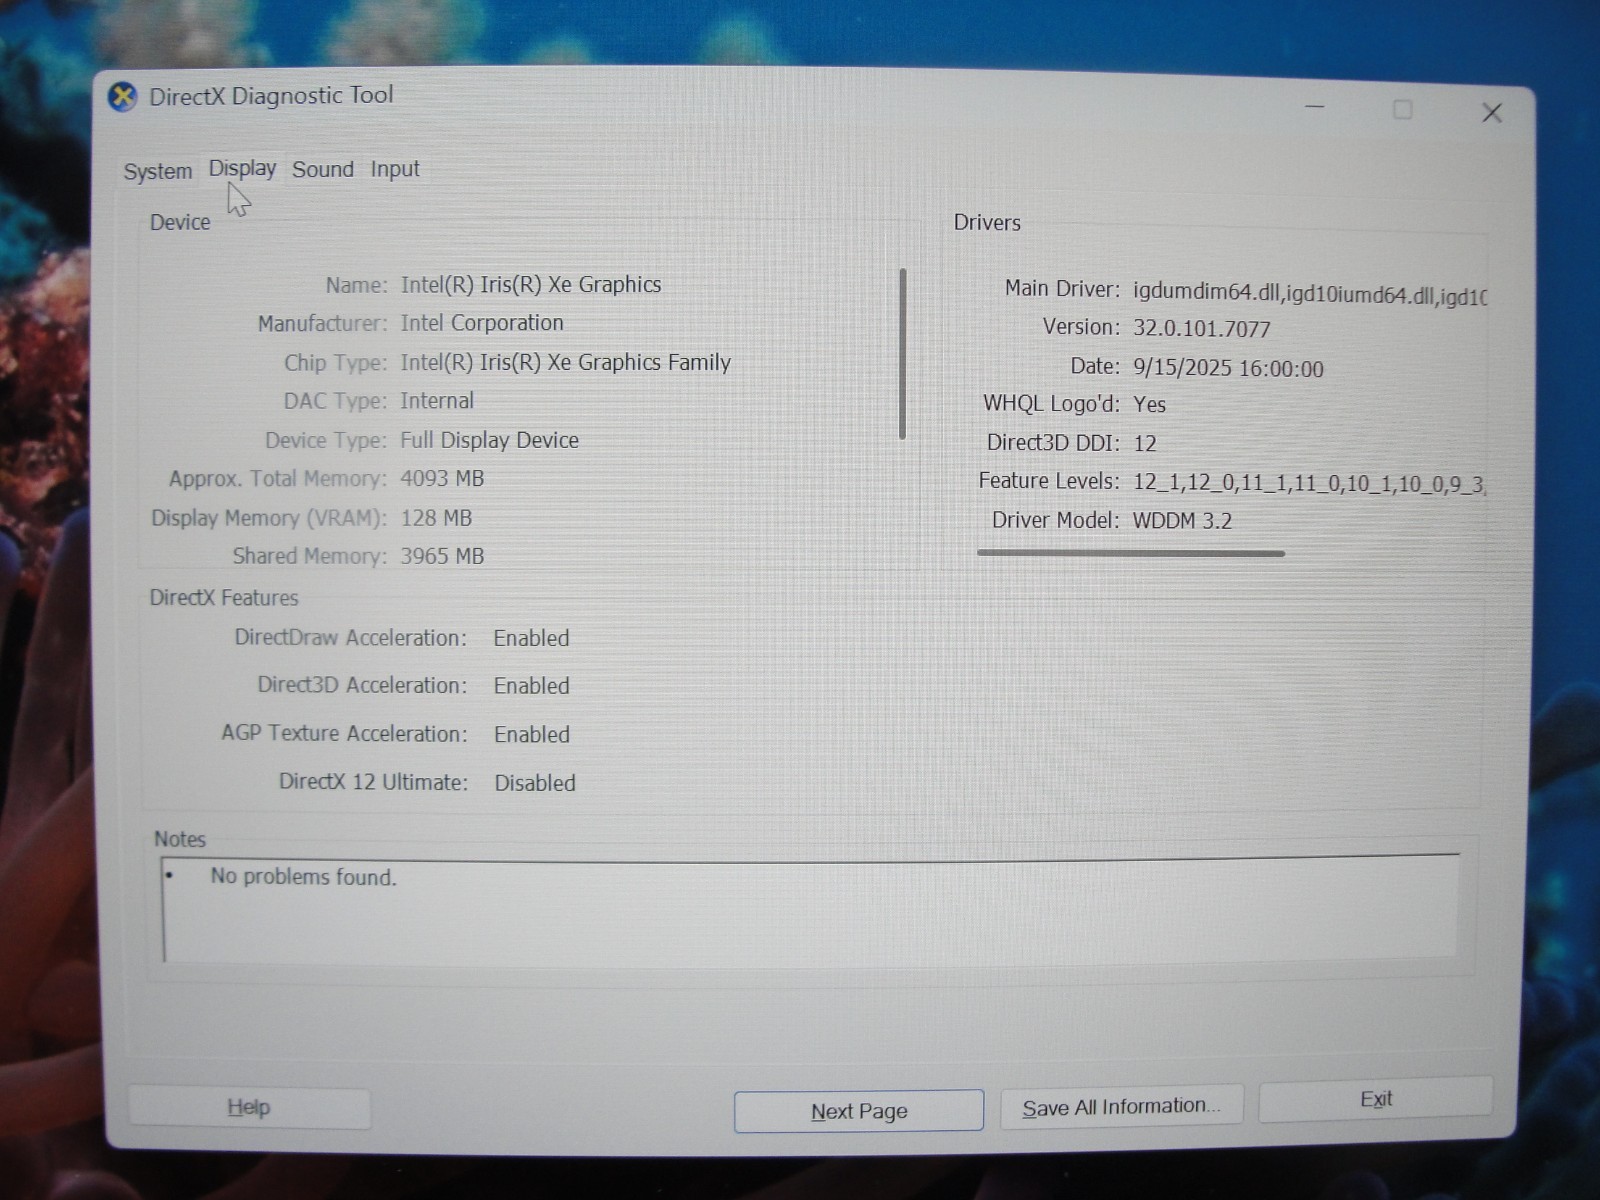Open the Sound tab
The height and width of the screenshot is (1200, 1600).
(x=323, y=169)
